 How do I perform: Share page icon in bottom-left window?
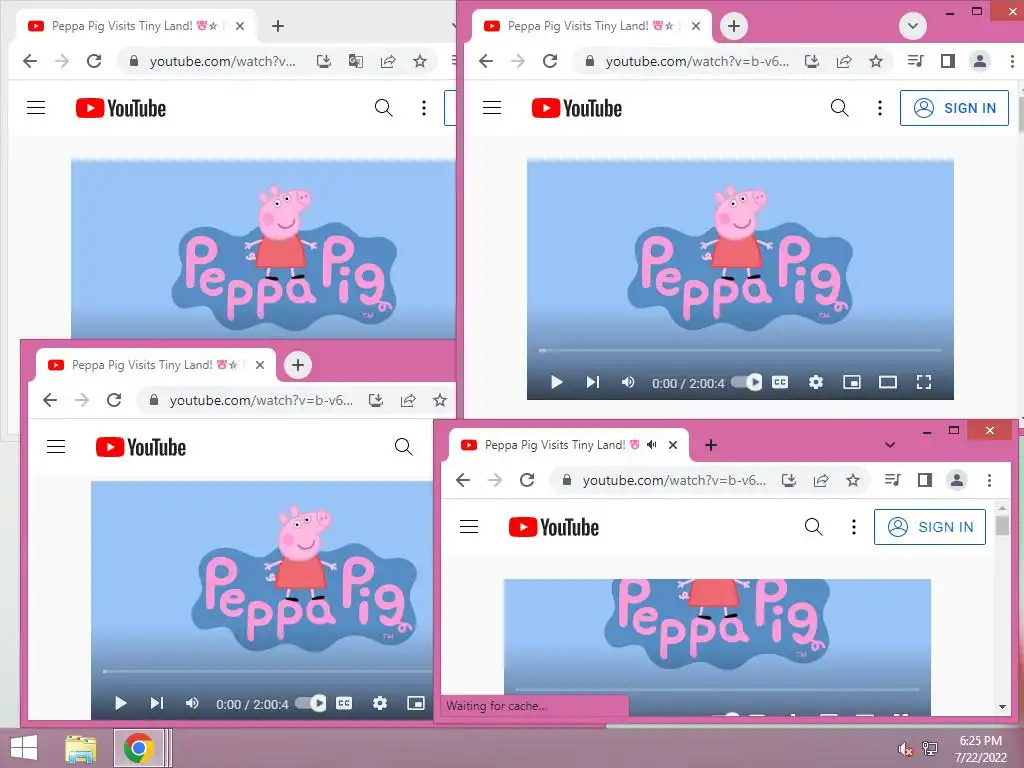pos(408,400)
